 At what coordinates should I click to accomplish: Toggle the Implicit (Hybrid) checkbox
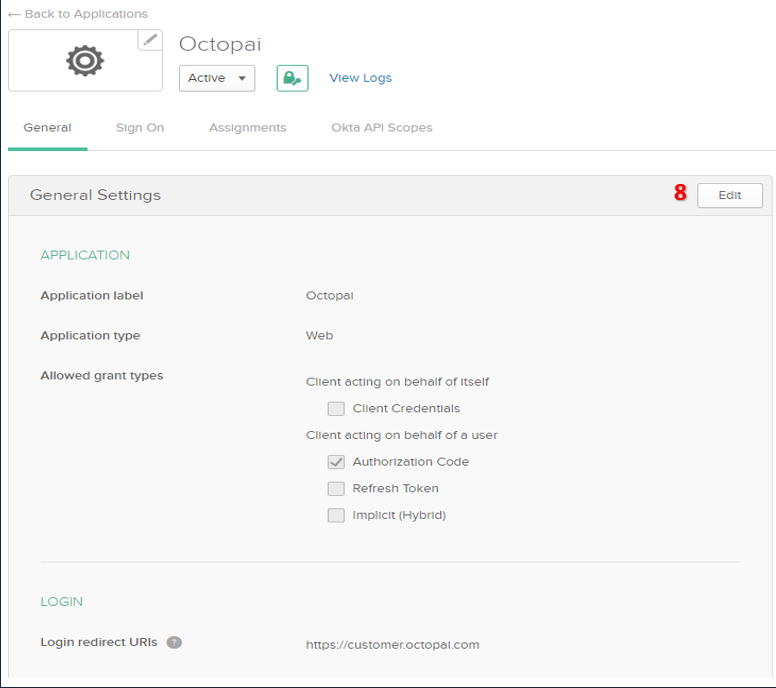coord(336,515)
